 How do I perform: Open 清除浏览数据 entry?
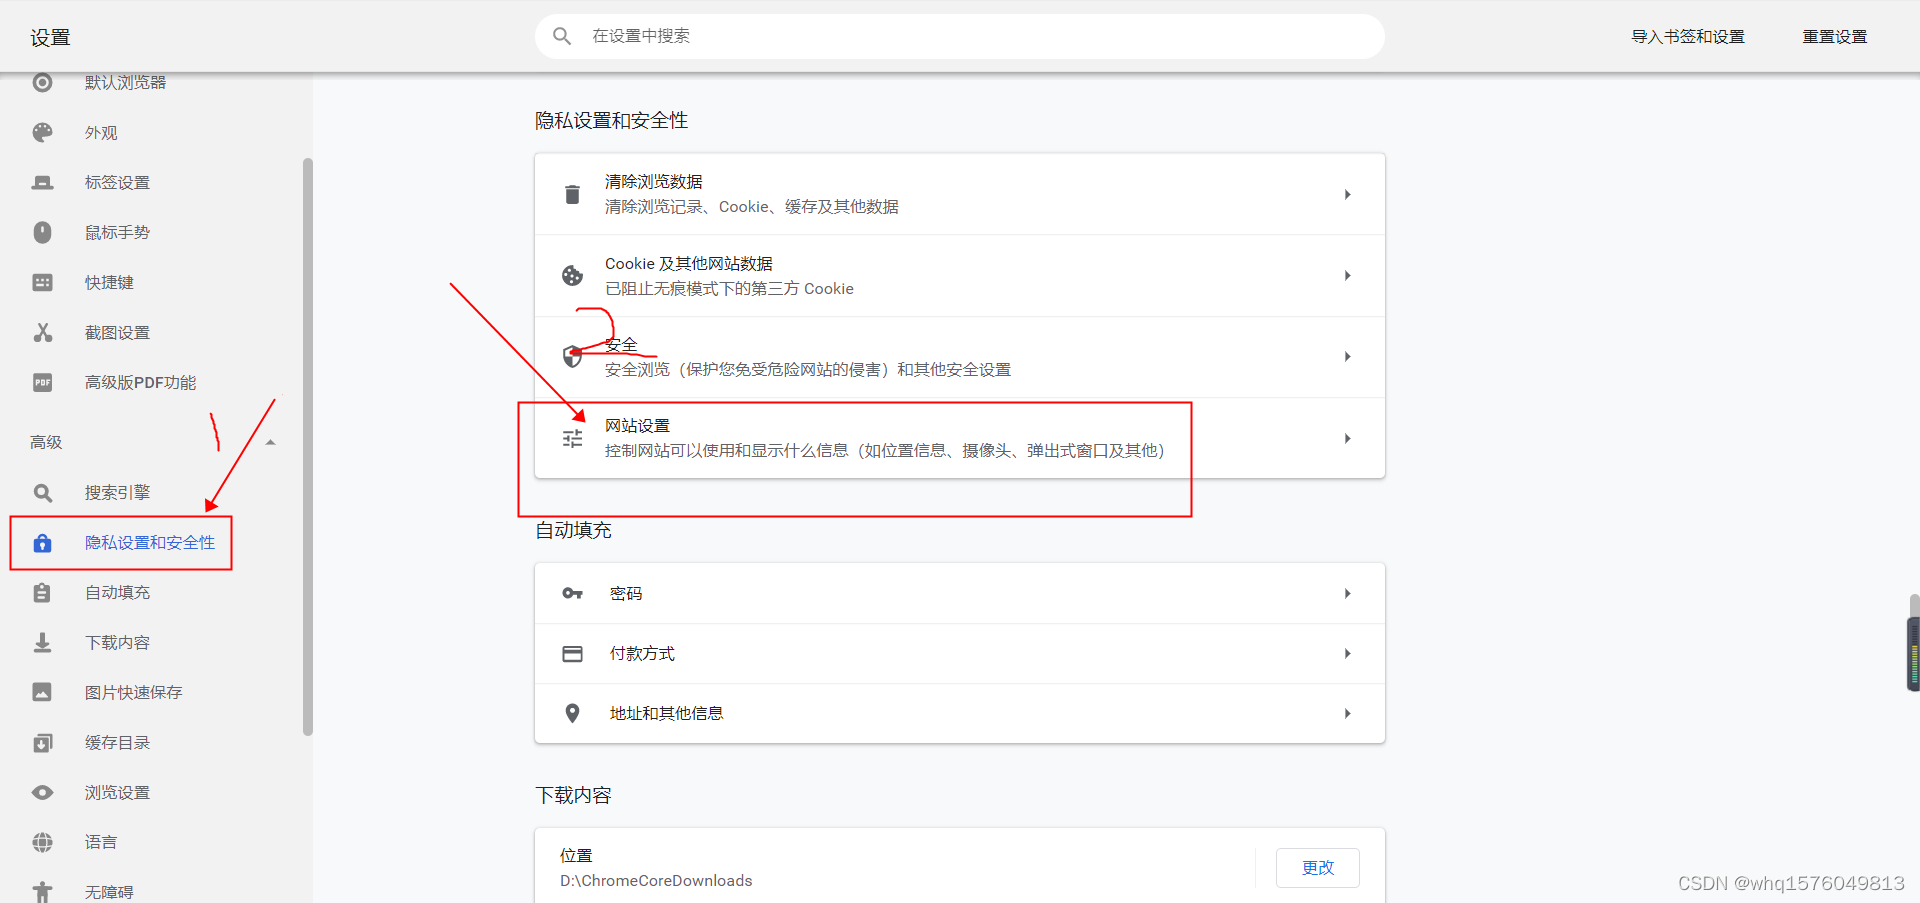tap(960, 194)
